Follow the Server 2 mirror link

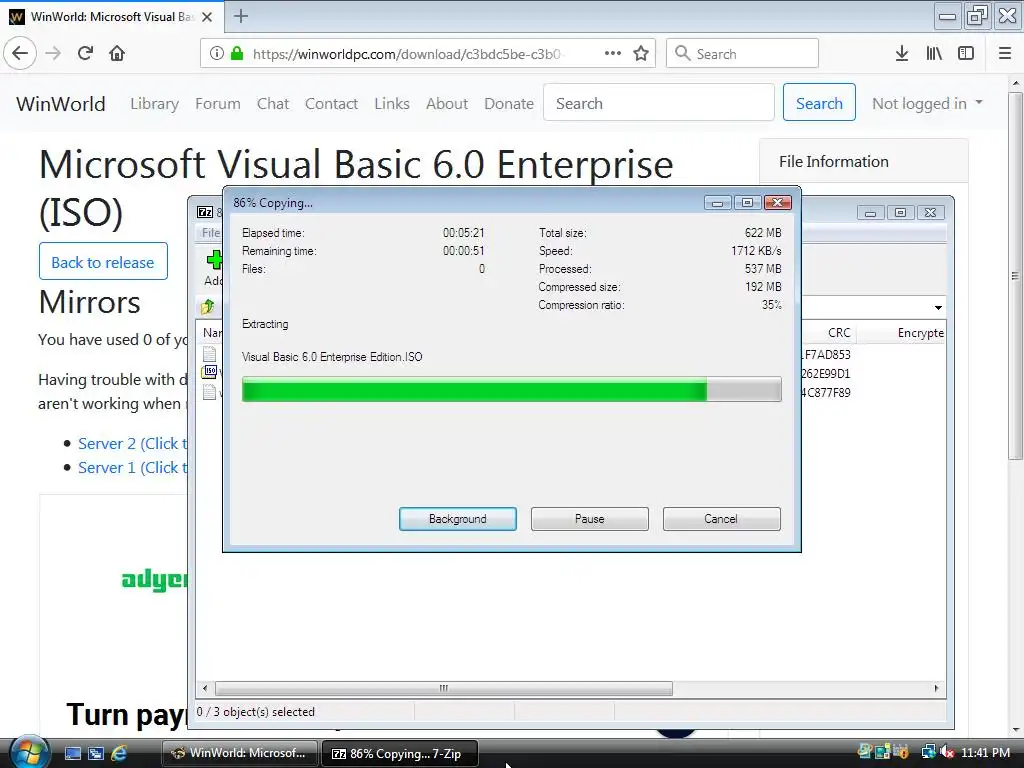click(x=133, y=443)
